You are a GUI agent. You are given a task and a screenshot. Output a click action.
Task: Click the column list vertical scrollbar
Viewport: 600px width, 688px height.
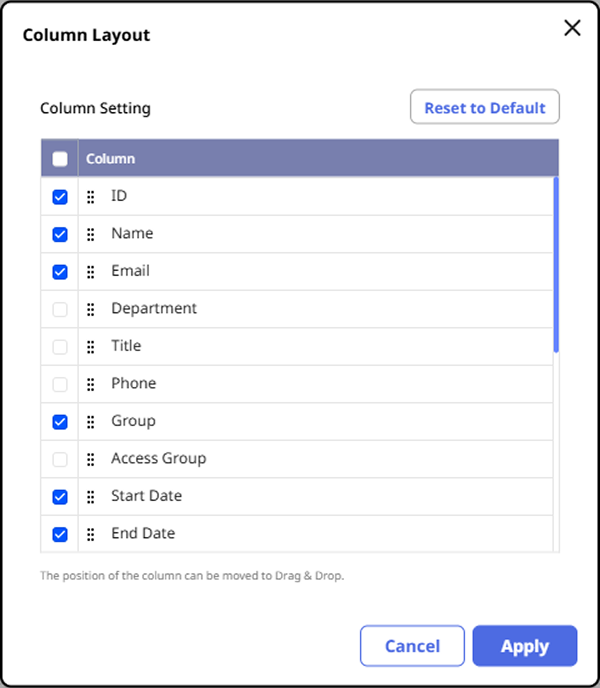coord(556,265)
